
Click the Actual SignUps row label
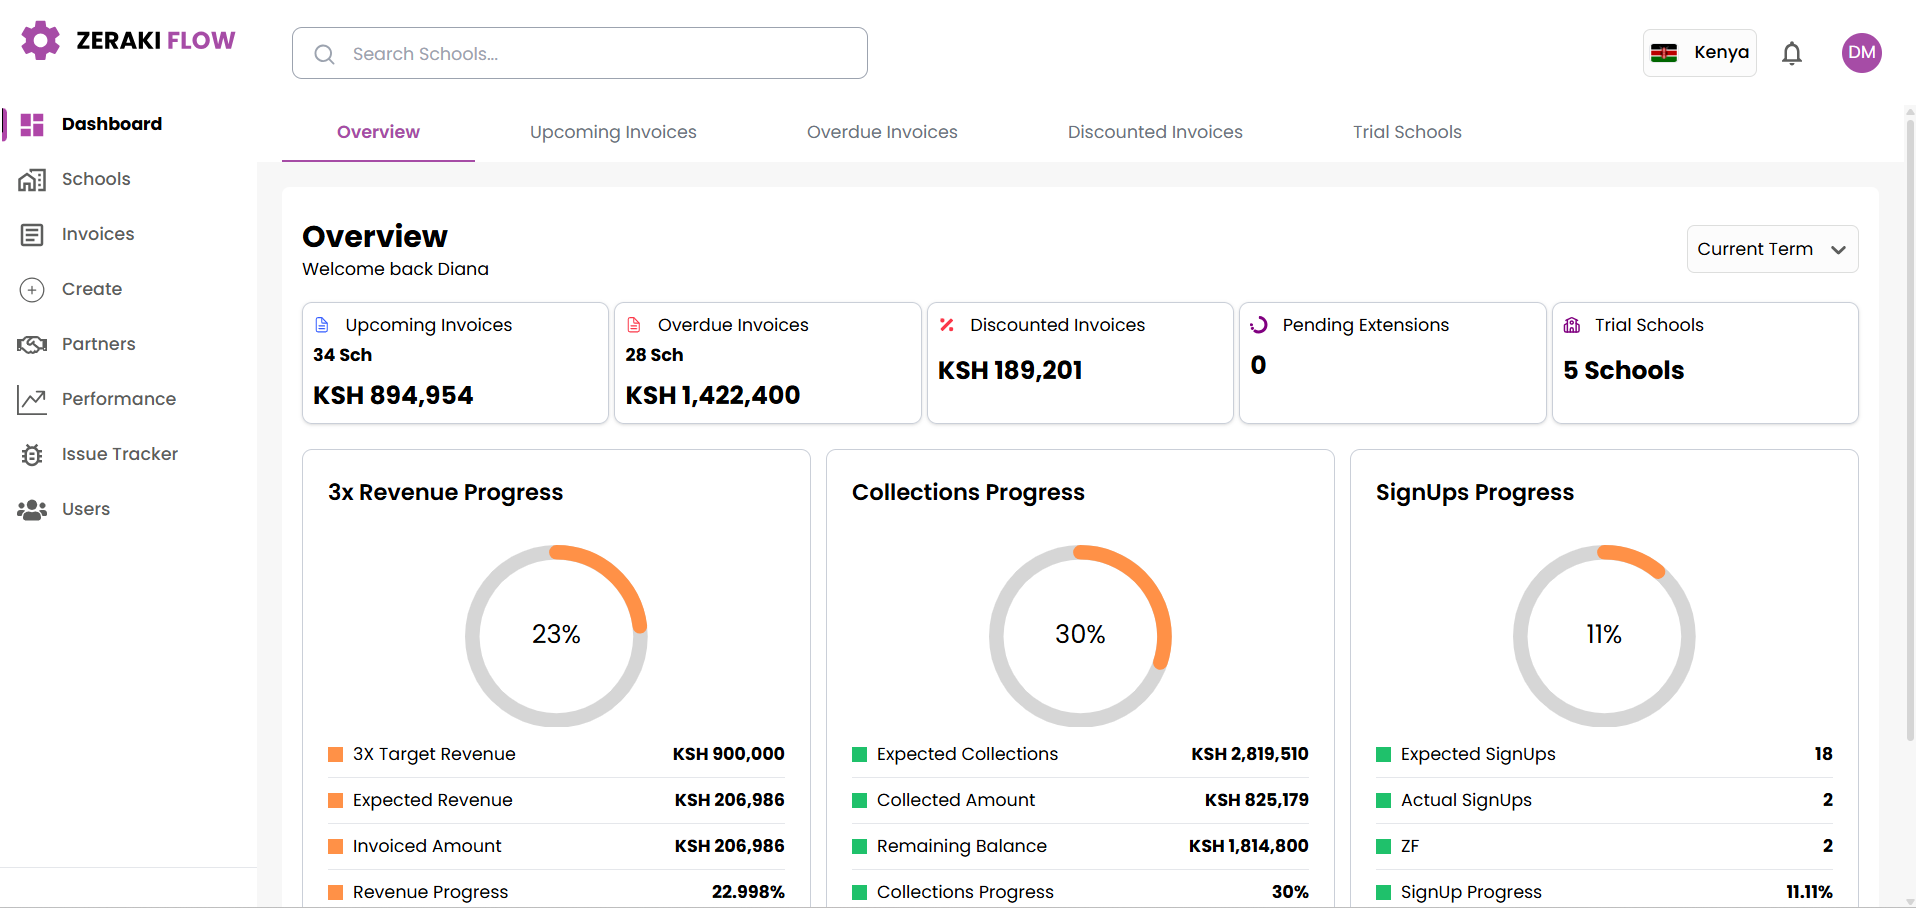pos(1466,800)
